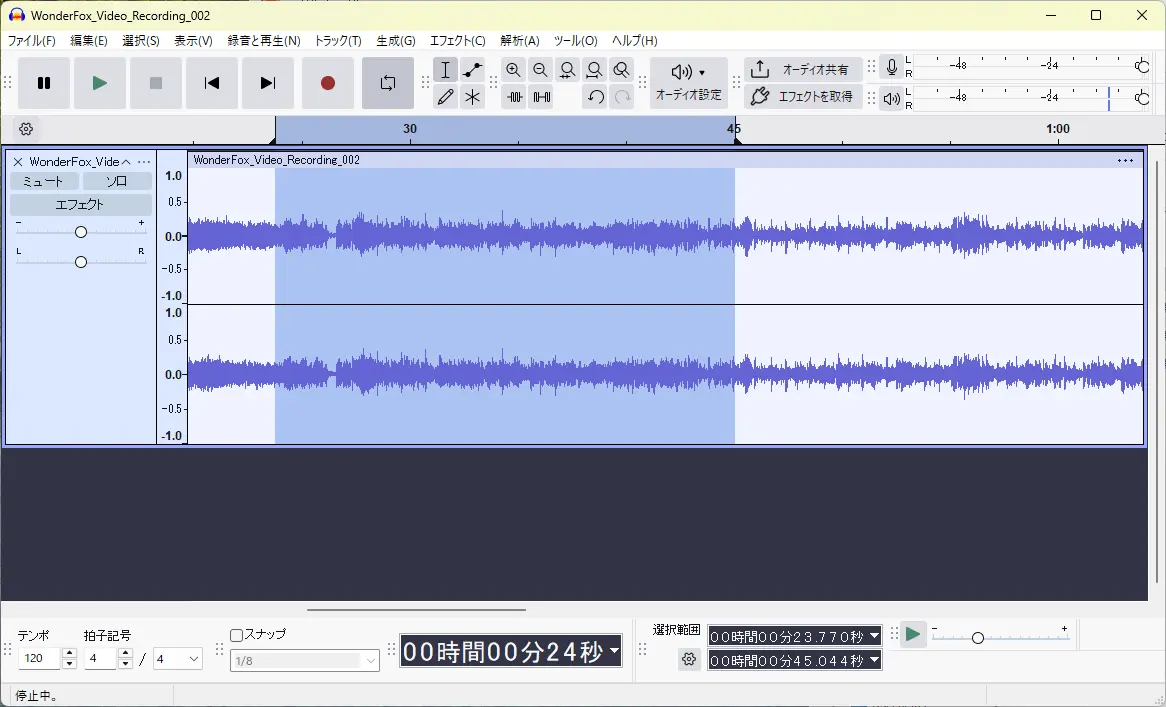1166x707 pixels.
Task: Click the オーディオ共有 button
Action: click(803, 70)
